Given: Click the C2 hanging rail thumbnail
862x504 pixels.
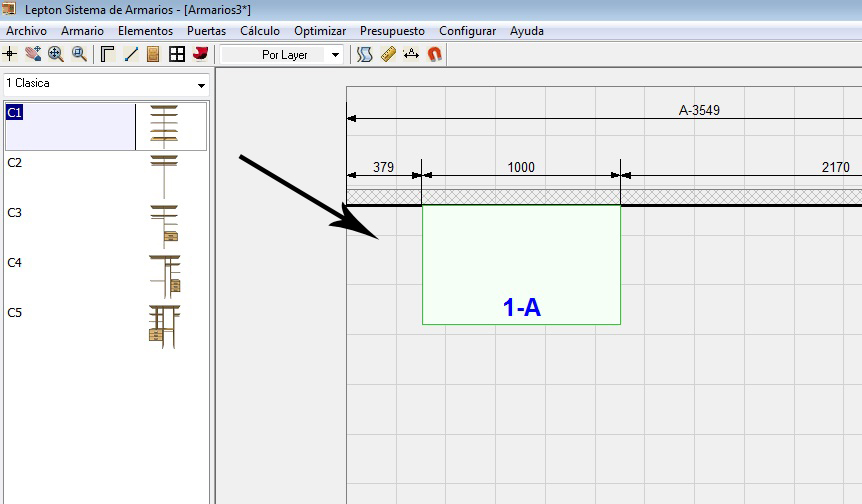Looking at the screenshot, I should click(164, 176).
